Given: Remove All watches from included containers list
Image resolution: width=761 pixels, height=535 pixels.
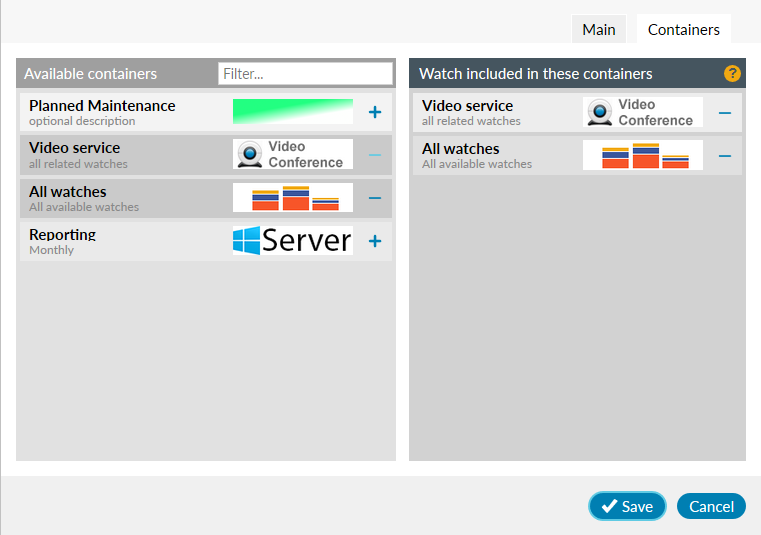Looking at the screenshot, I should tap(725, 156).
